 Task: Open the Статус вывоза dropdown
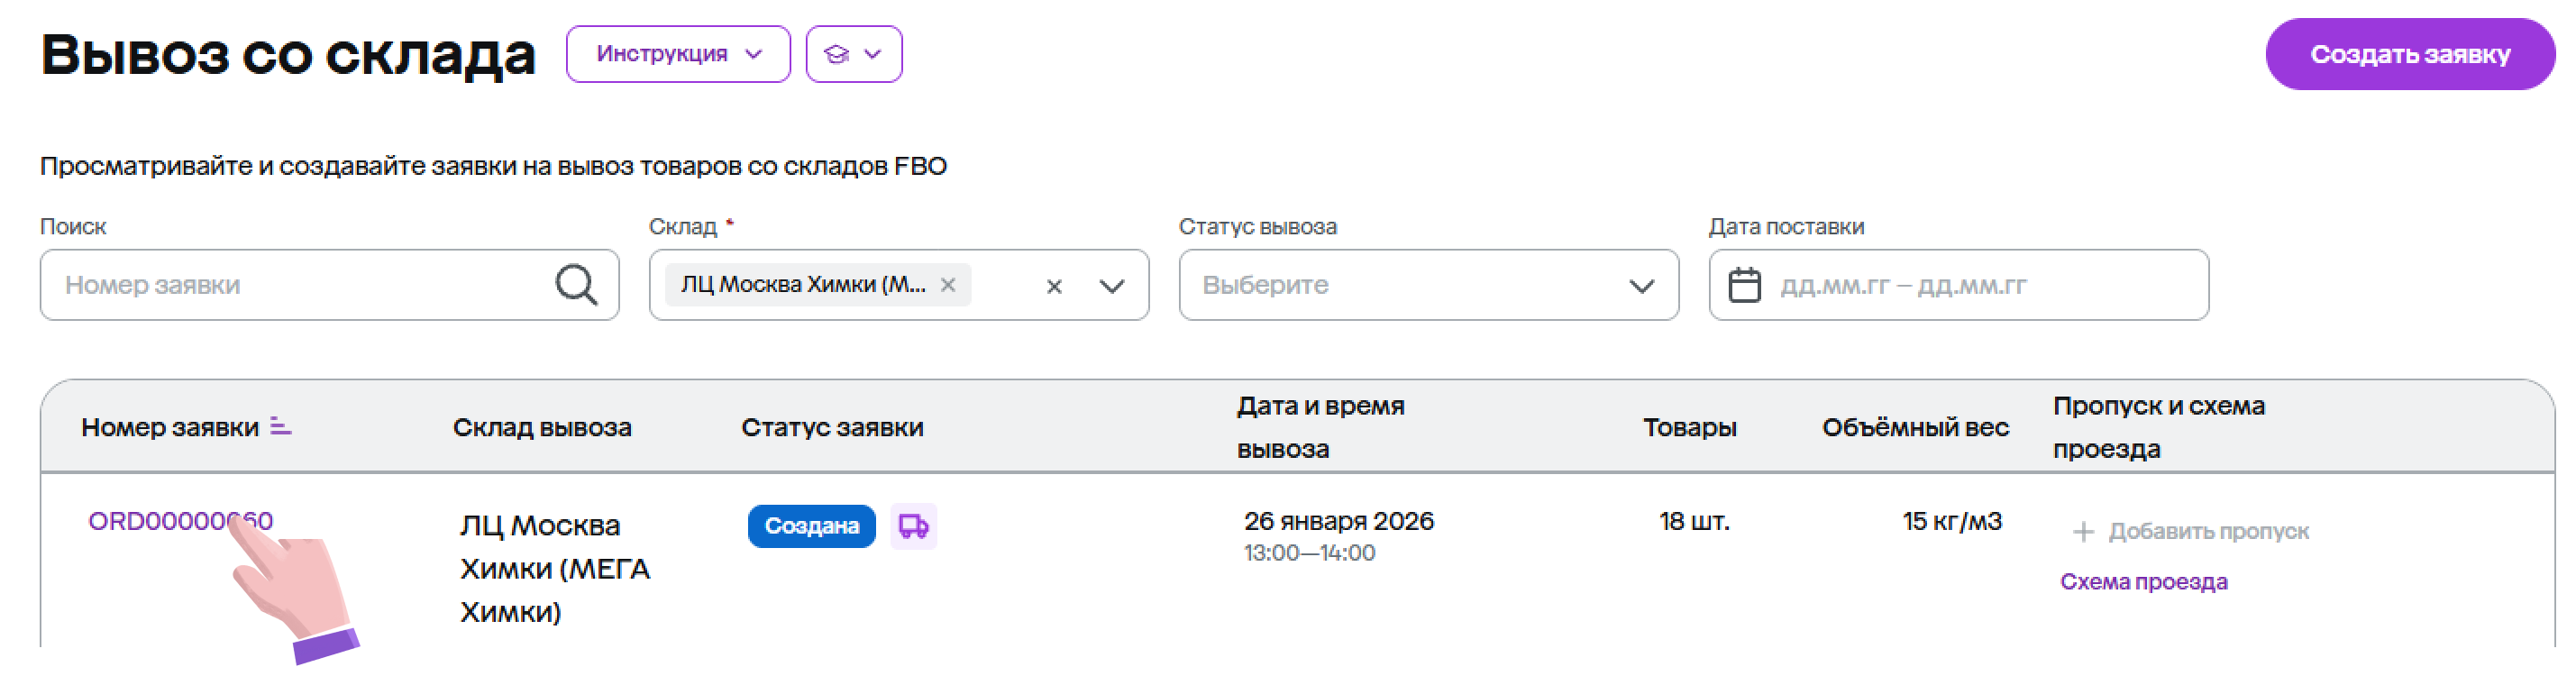coord(1428,285)
